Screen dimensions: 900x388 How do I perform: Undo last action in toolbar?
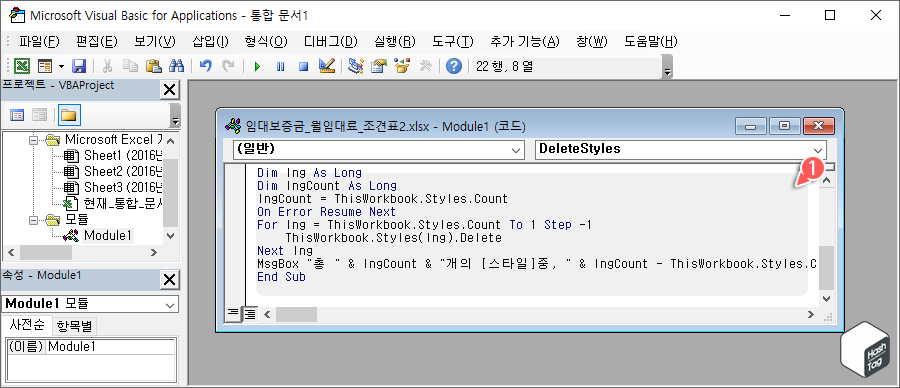coord(205,66)
